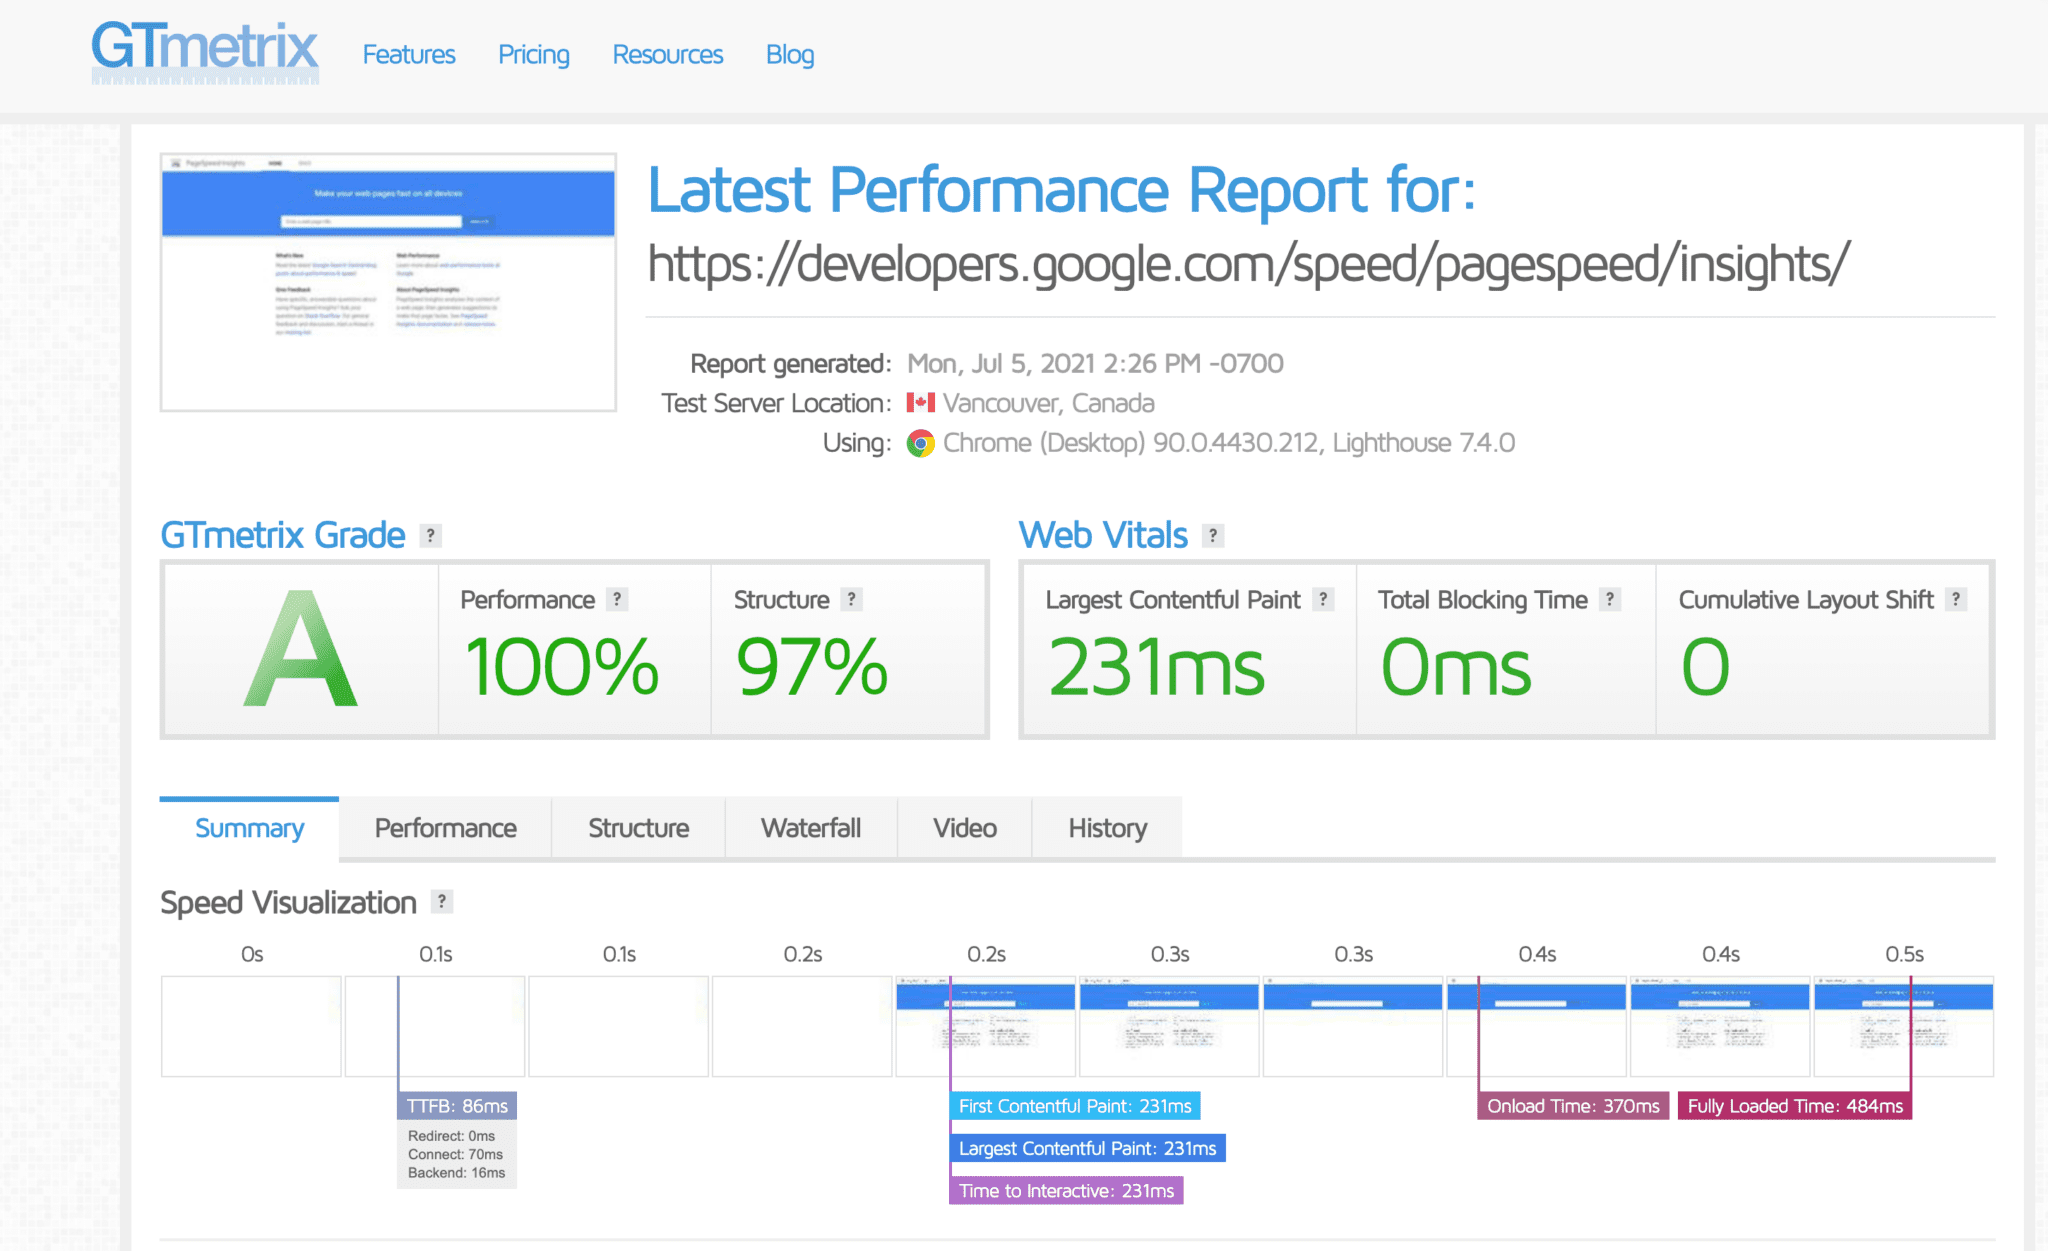
Task: Click the 97% structure score
Action: 811,667
